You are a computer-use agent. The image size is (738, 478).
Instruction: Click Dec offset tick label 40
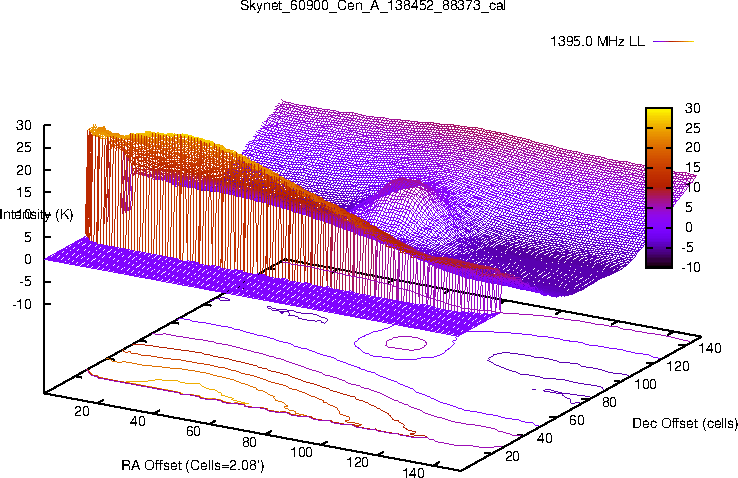(x=545, y=438)
